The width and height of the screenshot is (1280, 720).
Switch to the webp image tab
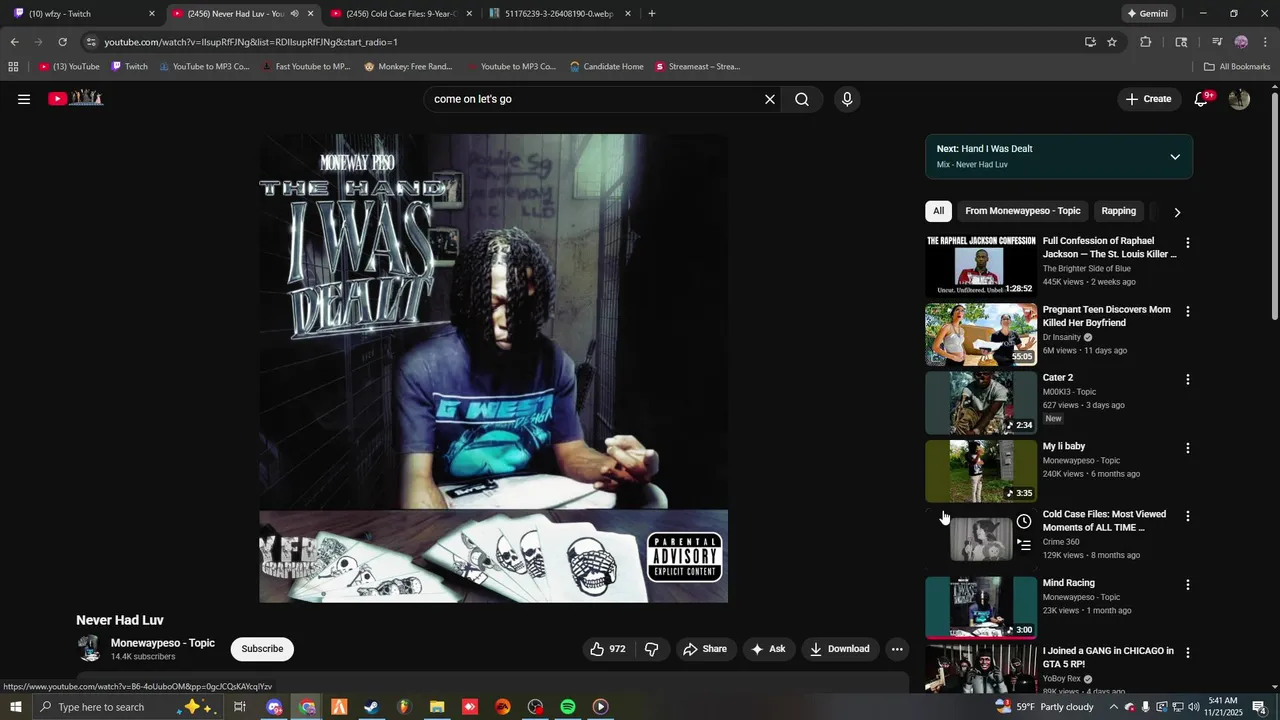coord(559,14)
